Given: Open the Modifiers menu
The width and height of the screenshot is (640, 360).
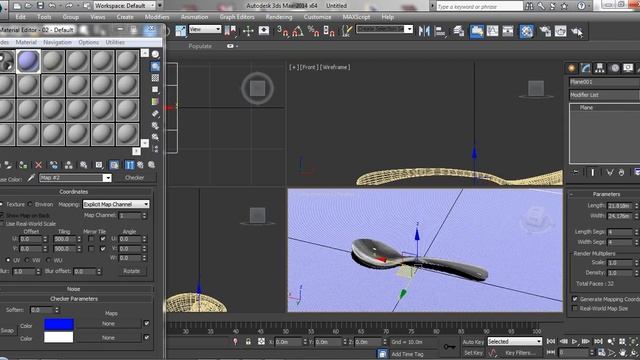Looking at the screenshot, I should (x=157, y=17).
